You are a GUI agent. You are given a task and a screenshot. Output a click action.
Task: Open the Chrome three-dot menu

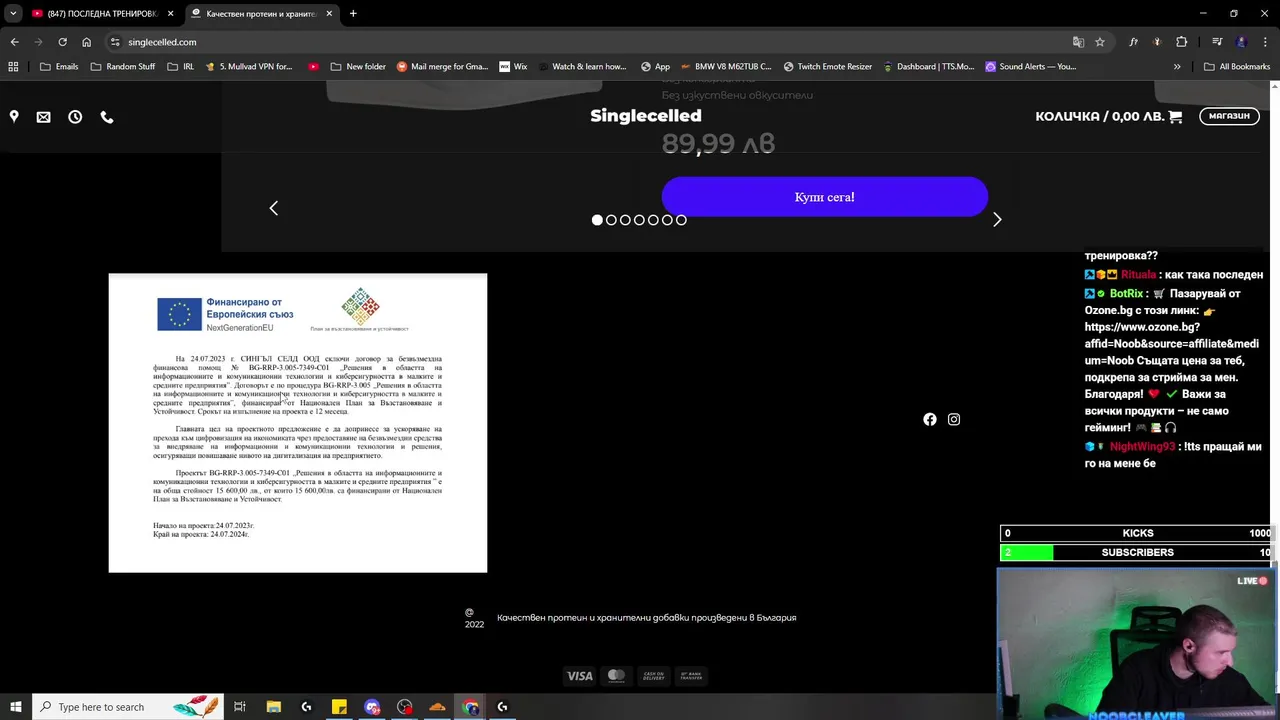coord(1265,42)
